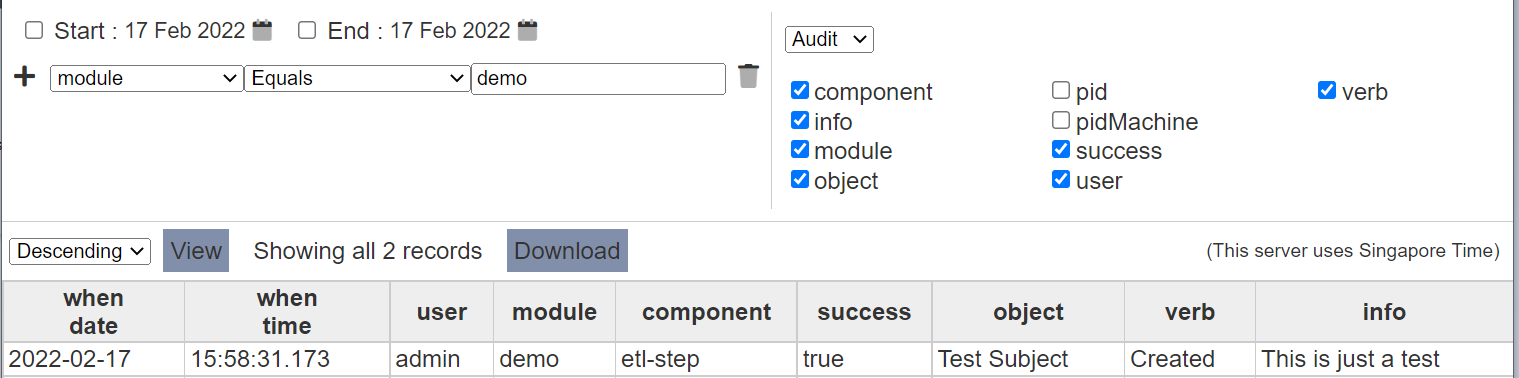
Task: Uncheck the component column checkbox
Action: point(799,91)
